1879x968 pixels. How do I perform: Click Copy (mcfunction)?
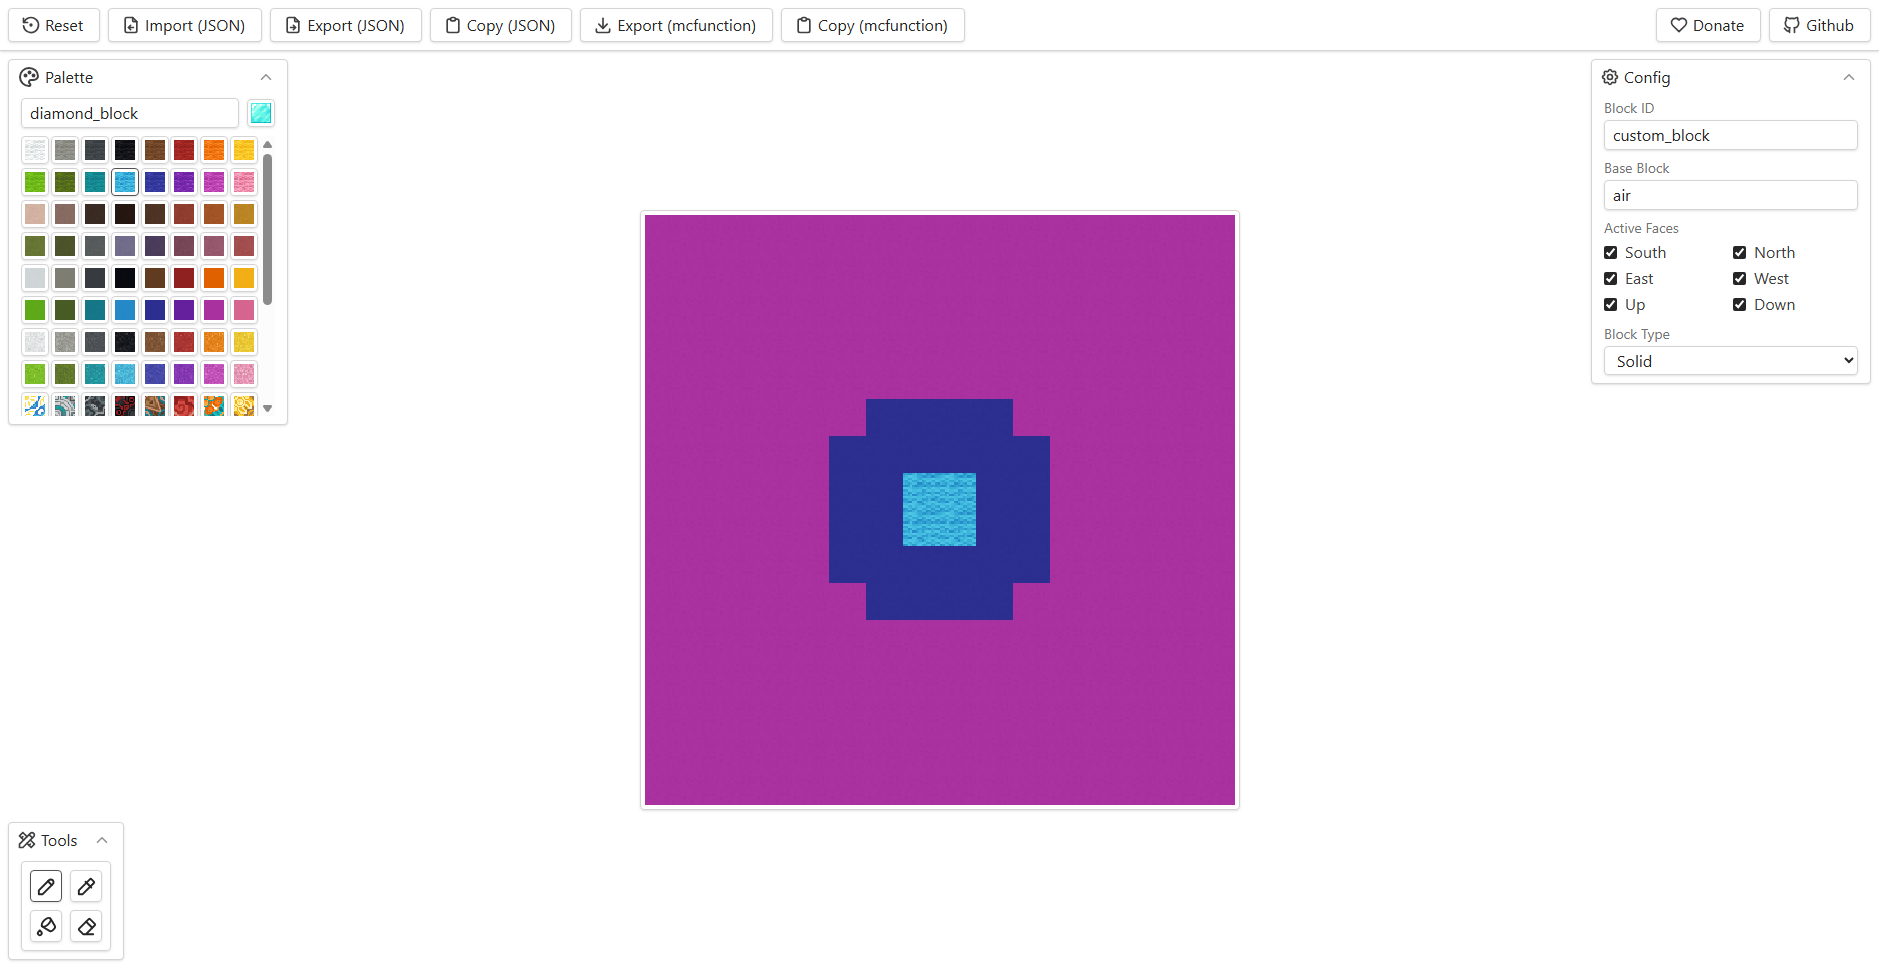click(873, 25)
